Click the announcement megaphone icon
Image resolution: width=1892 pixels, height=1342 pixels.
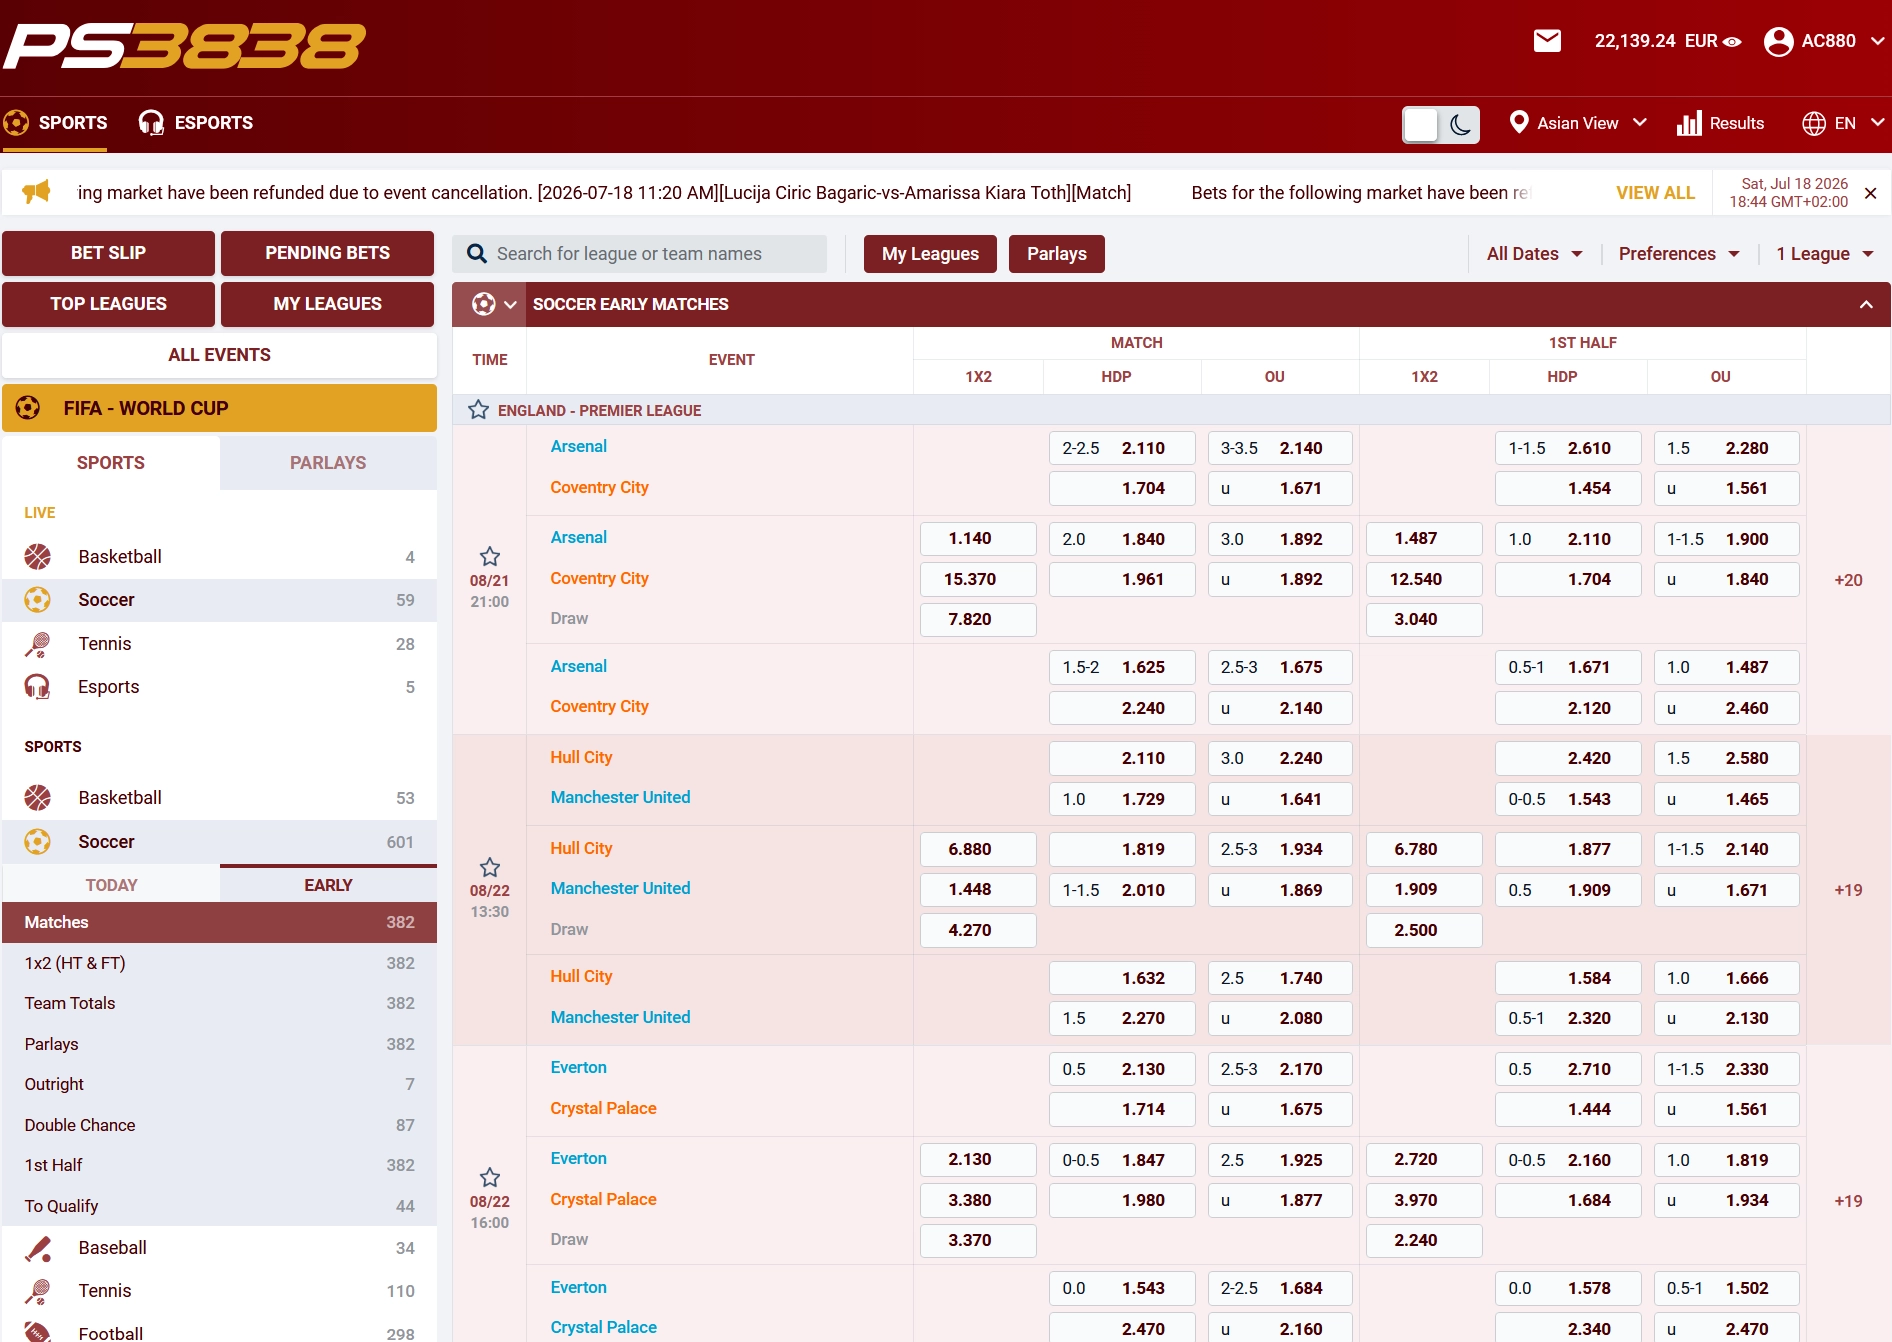click(x=36, y=192)
